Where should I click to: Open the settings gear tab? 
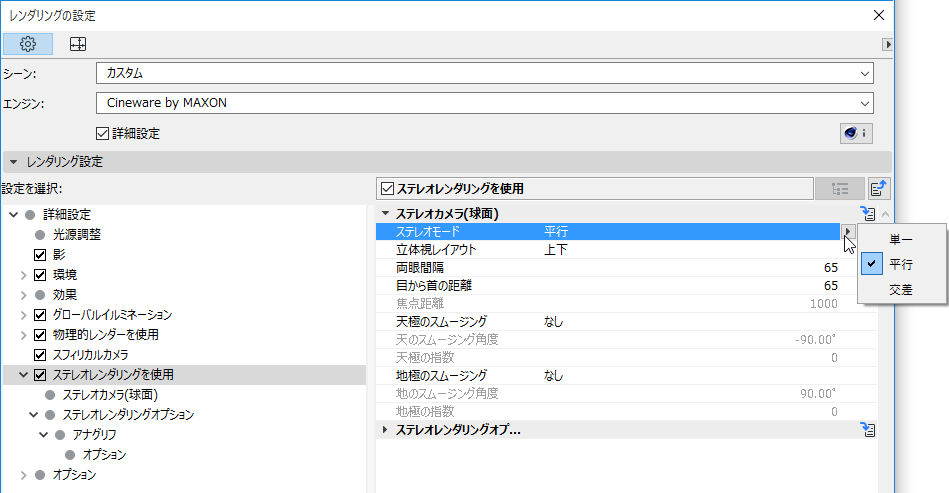pyautogui.click(x=28, y=44)
